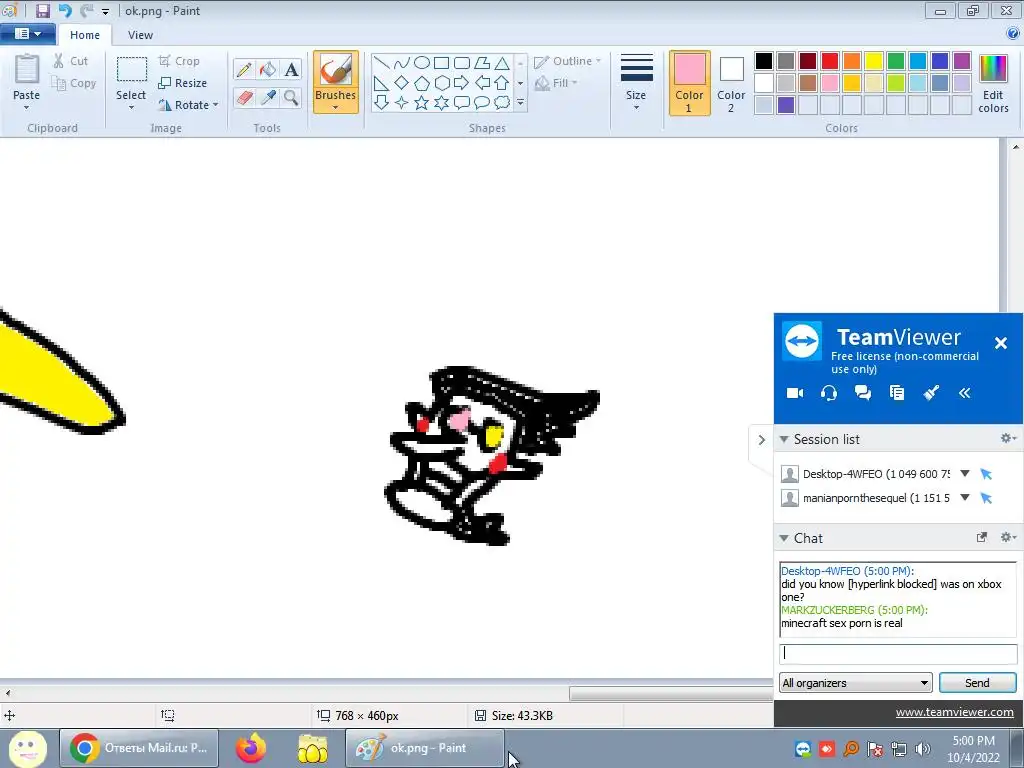1024x768 pixels.
Task: Choose the right arrow shape
Action: [462, 83]
